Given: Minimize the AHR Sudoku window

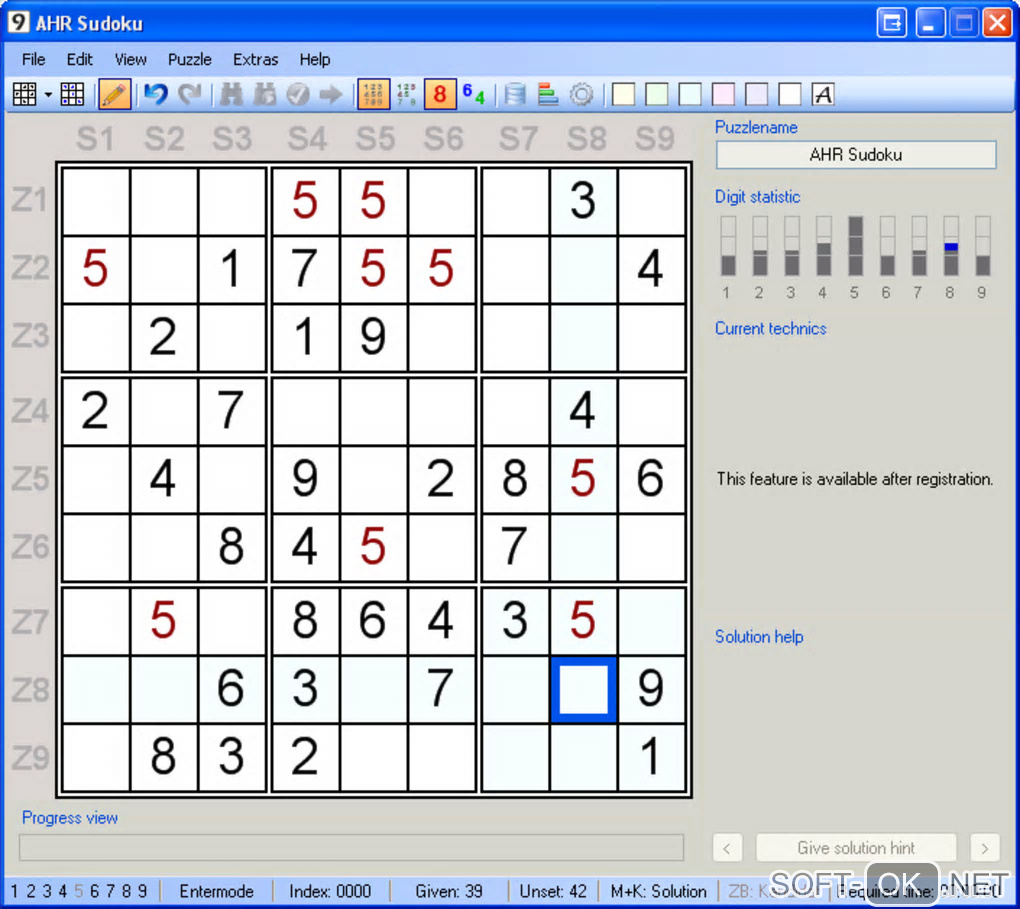Looking at the screenshot, I should click(x=930, y=23).
